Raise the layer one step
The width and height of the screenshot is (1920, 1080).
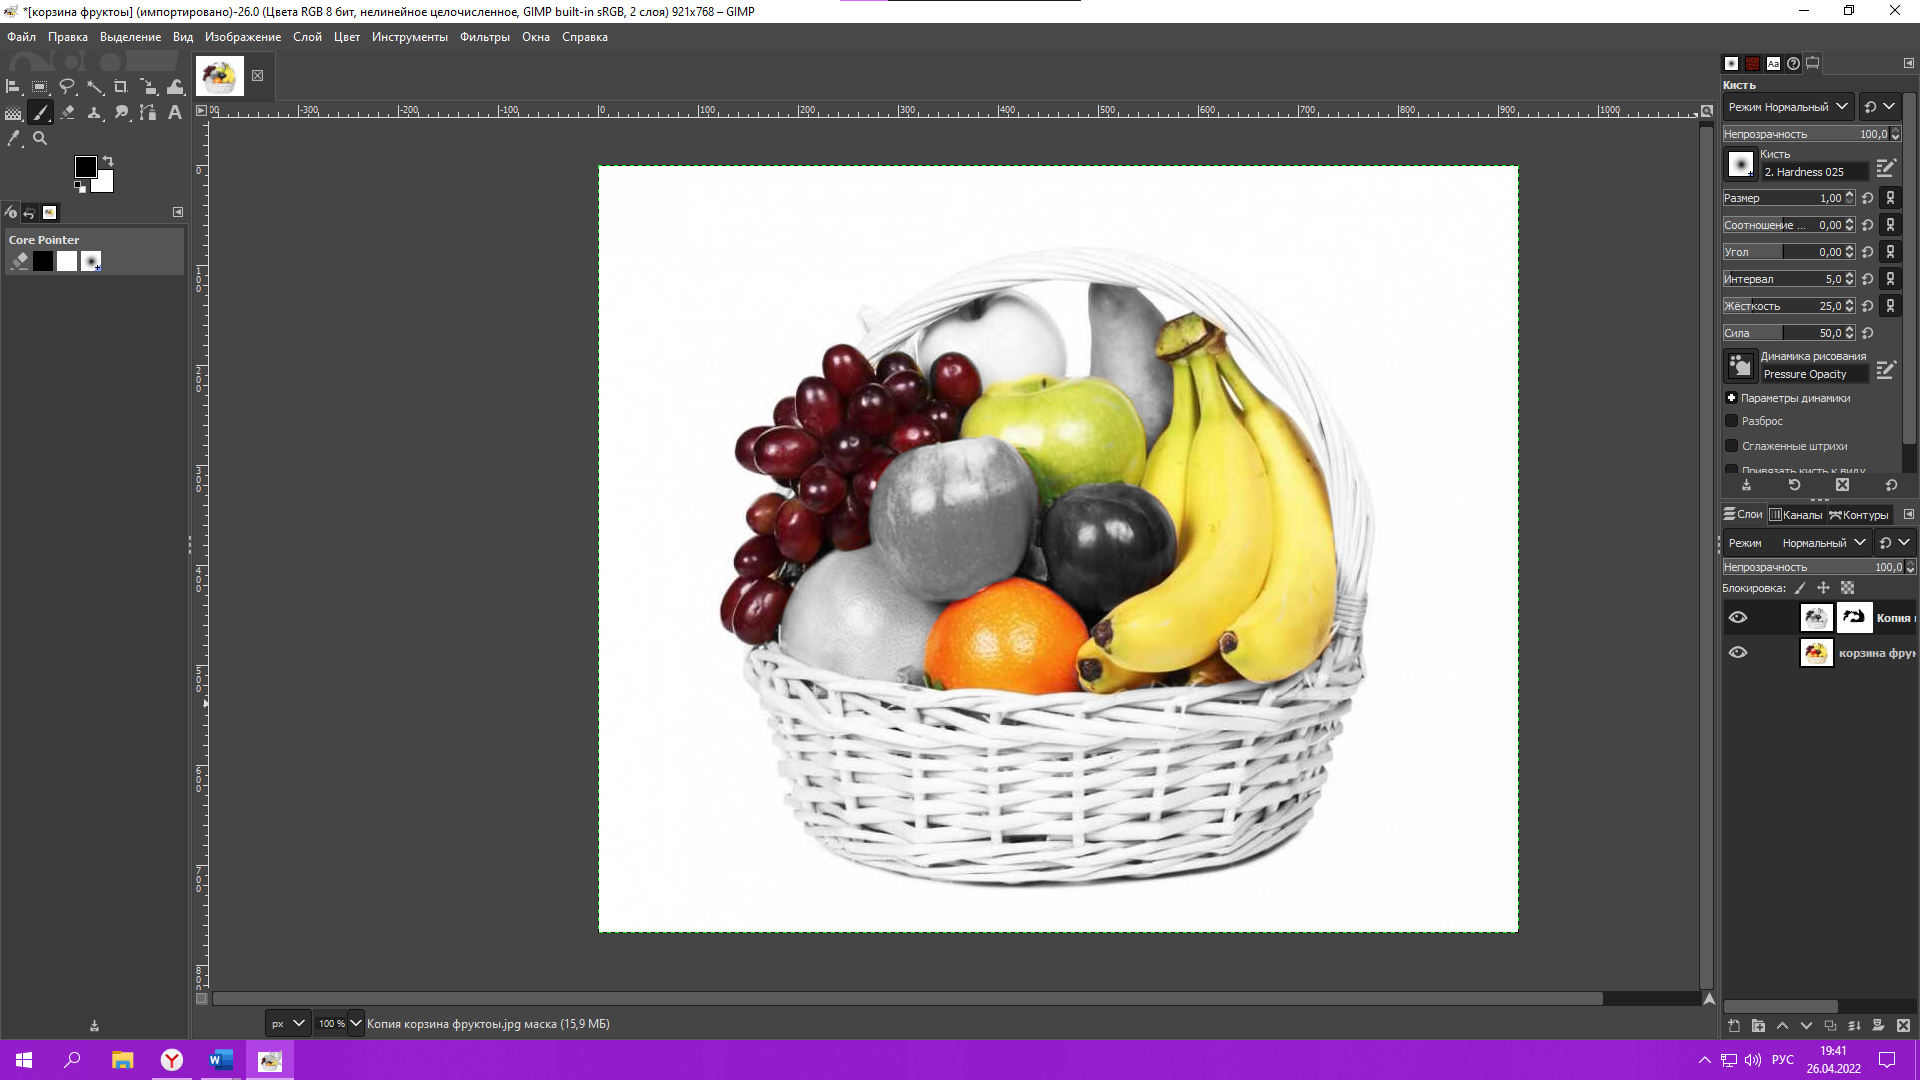[1782, 1026]
